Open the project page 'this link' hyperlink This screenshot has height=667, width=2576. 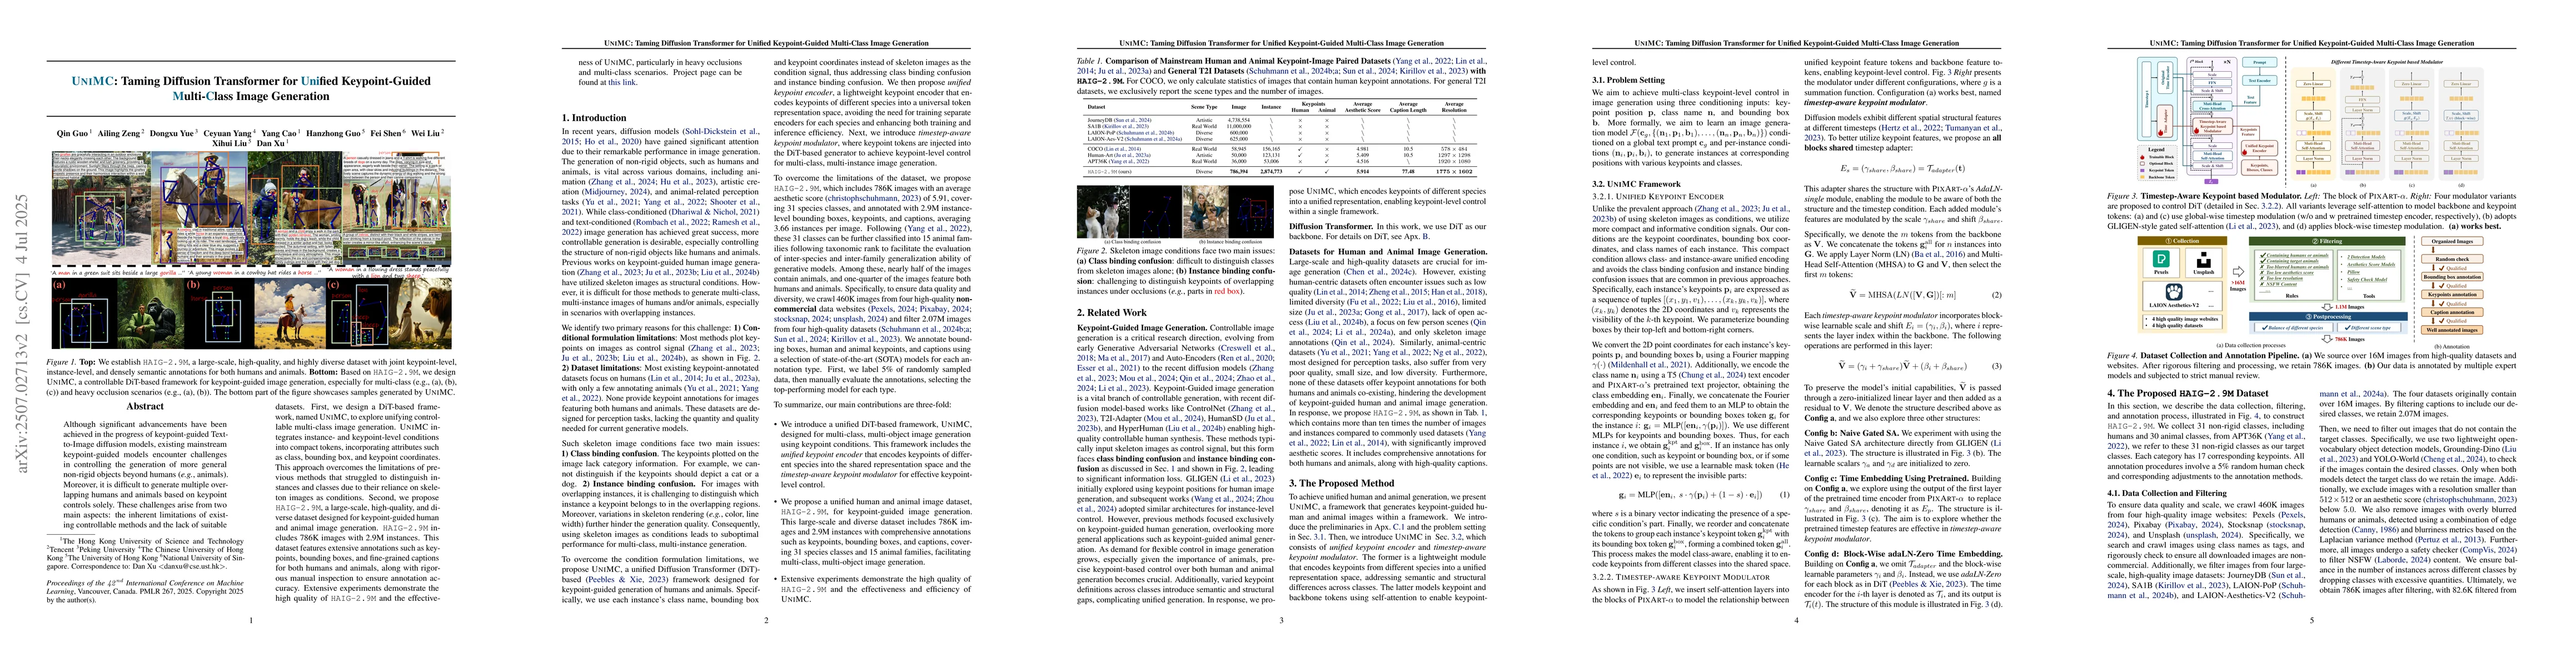pyautogui.click(x=622, y=82)
